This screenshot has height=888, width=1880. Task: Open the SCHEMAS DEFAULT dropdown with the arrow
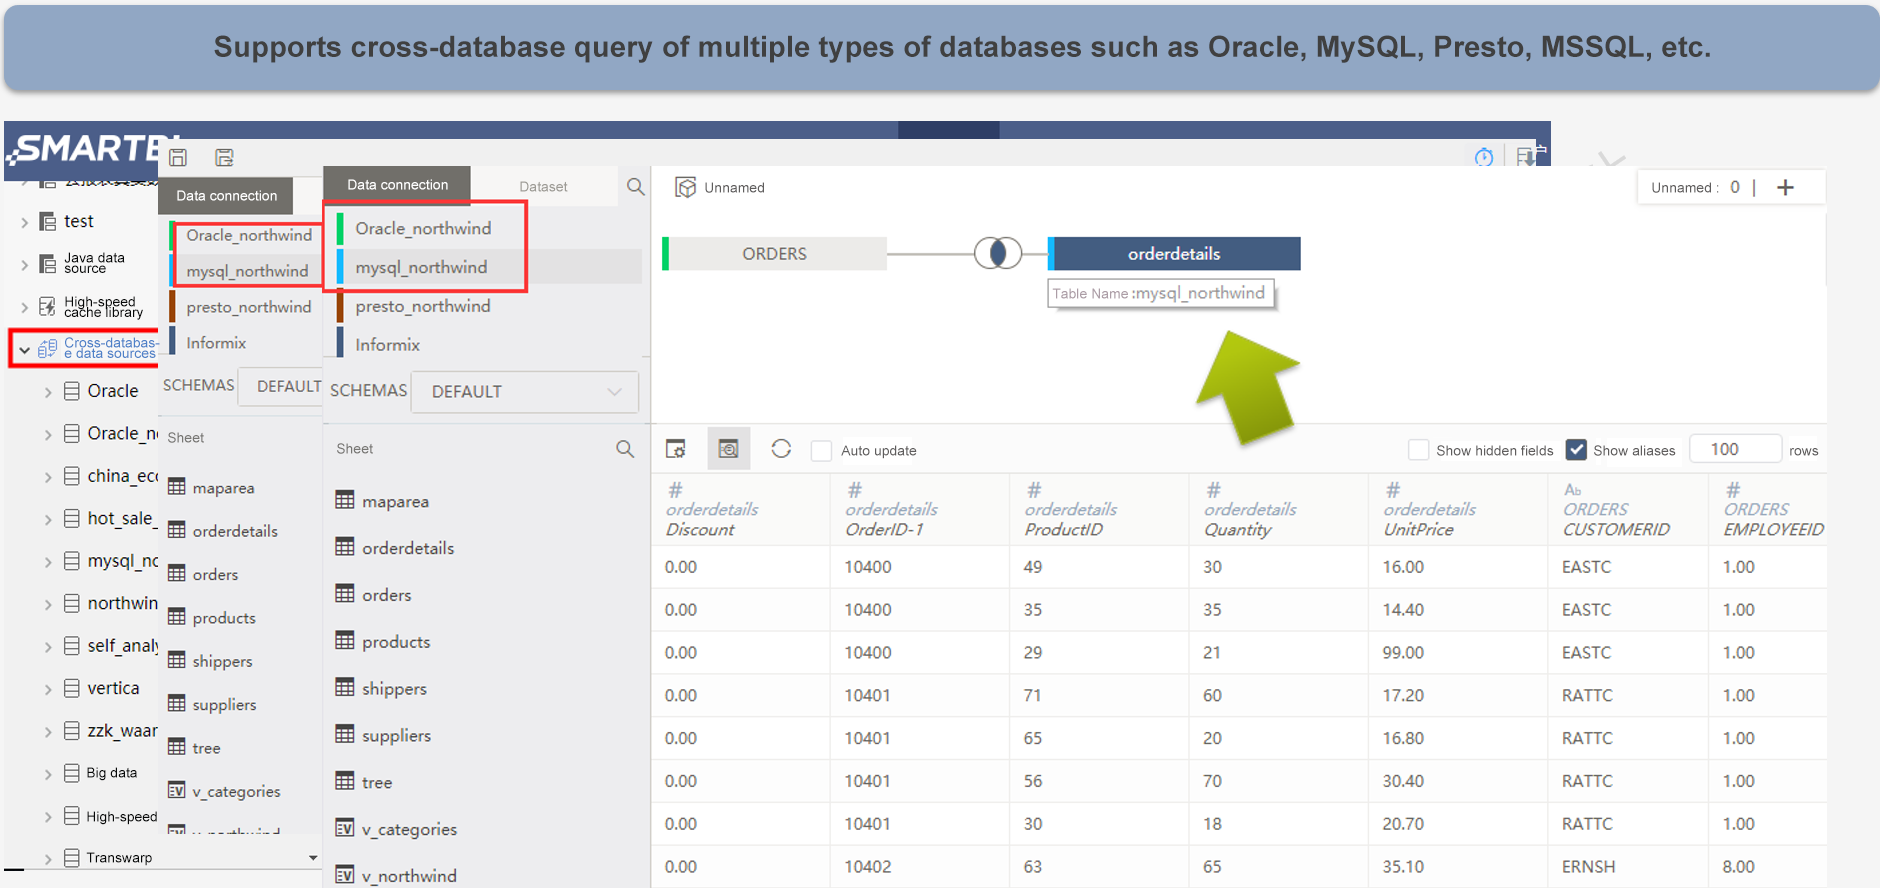pyautogui.click(x=614, y=391)
